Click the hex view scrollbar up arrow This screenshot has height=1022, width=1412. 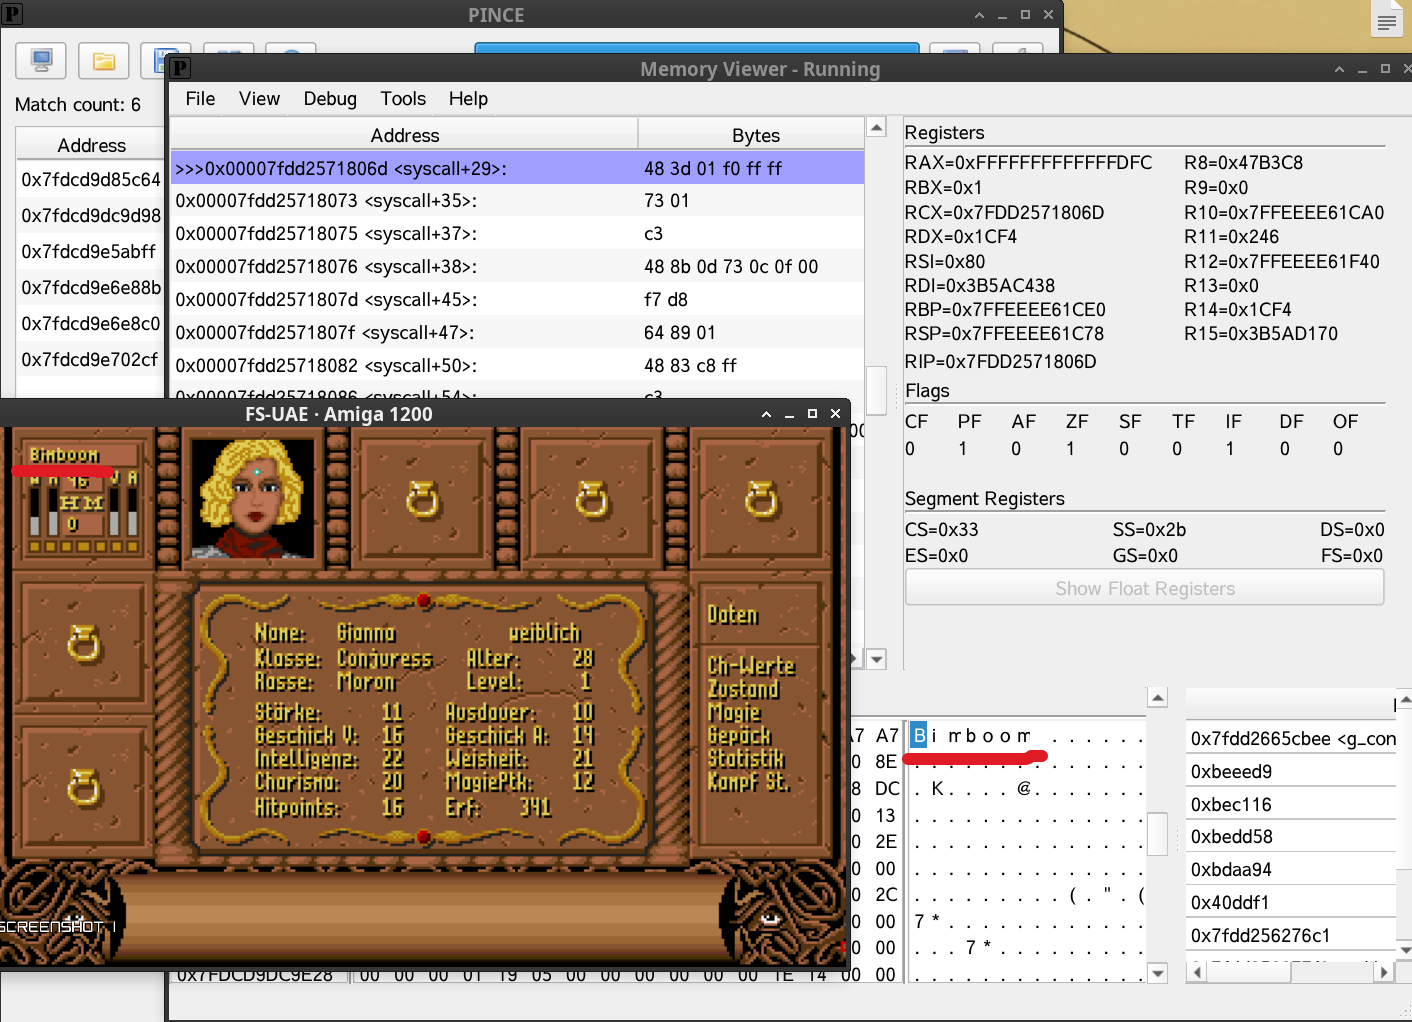pyautogui.click(x=1157, y=698)
